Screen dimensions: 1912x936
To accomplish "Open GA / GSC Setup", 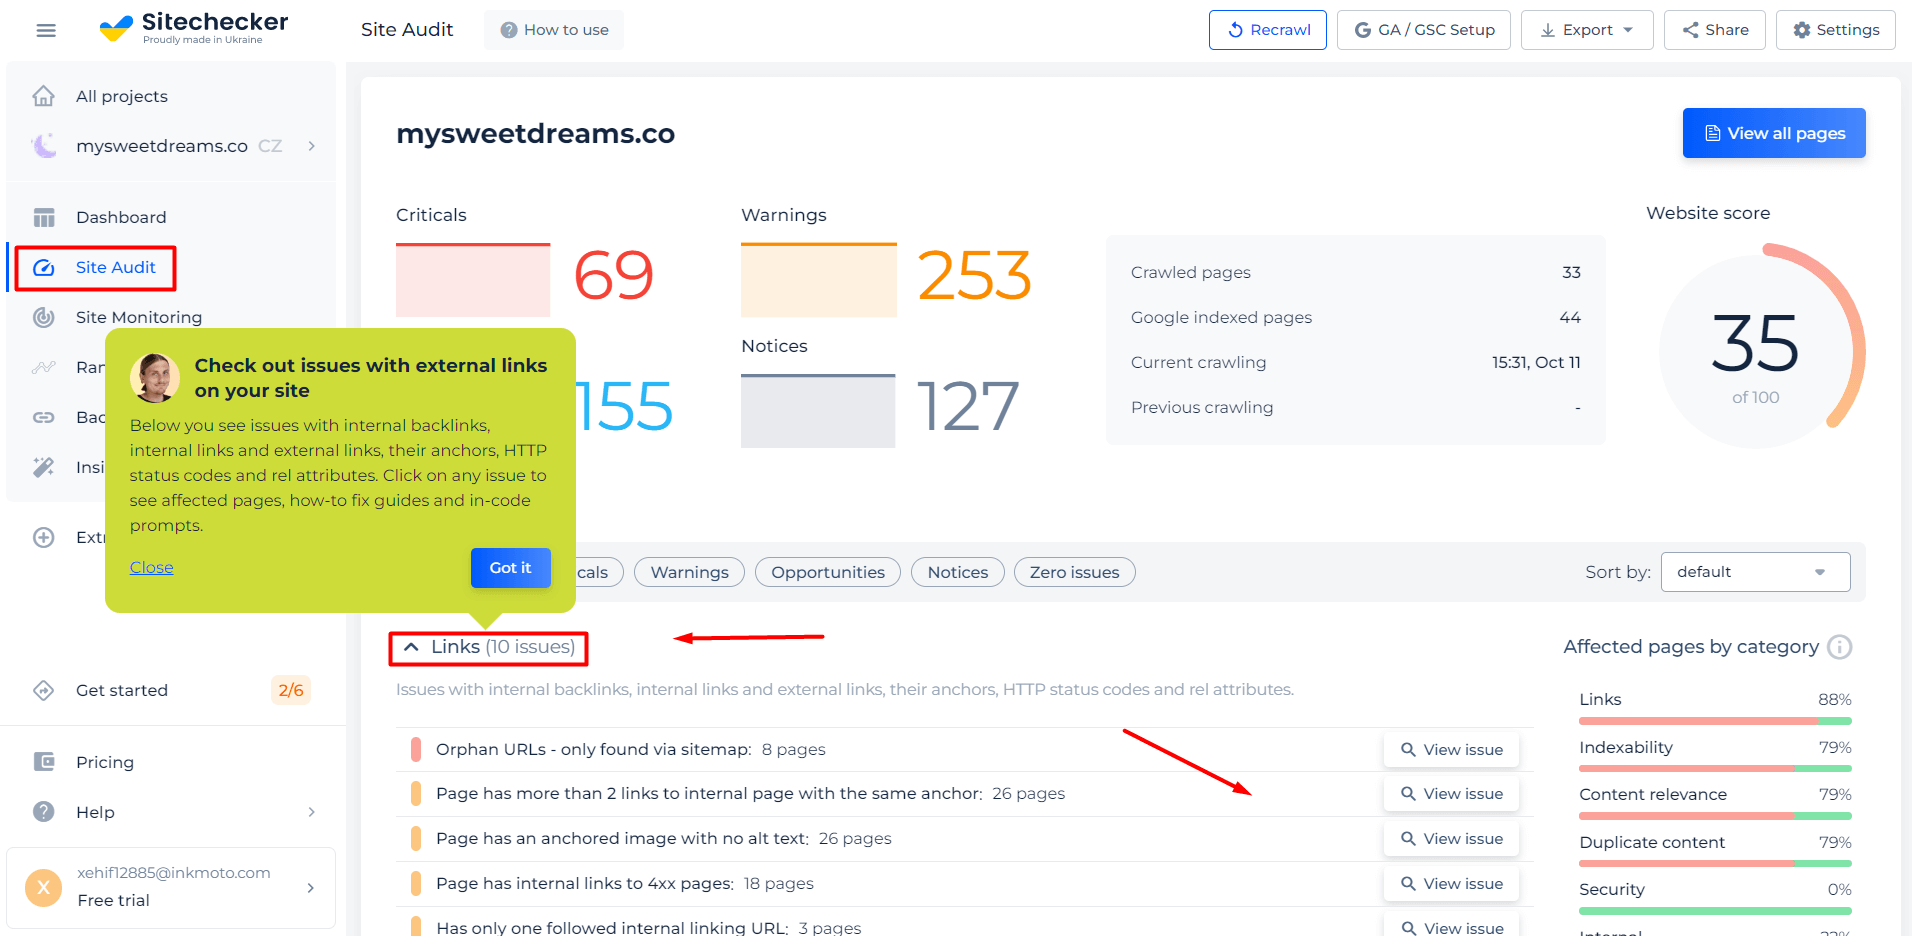I will (1424, 30).
